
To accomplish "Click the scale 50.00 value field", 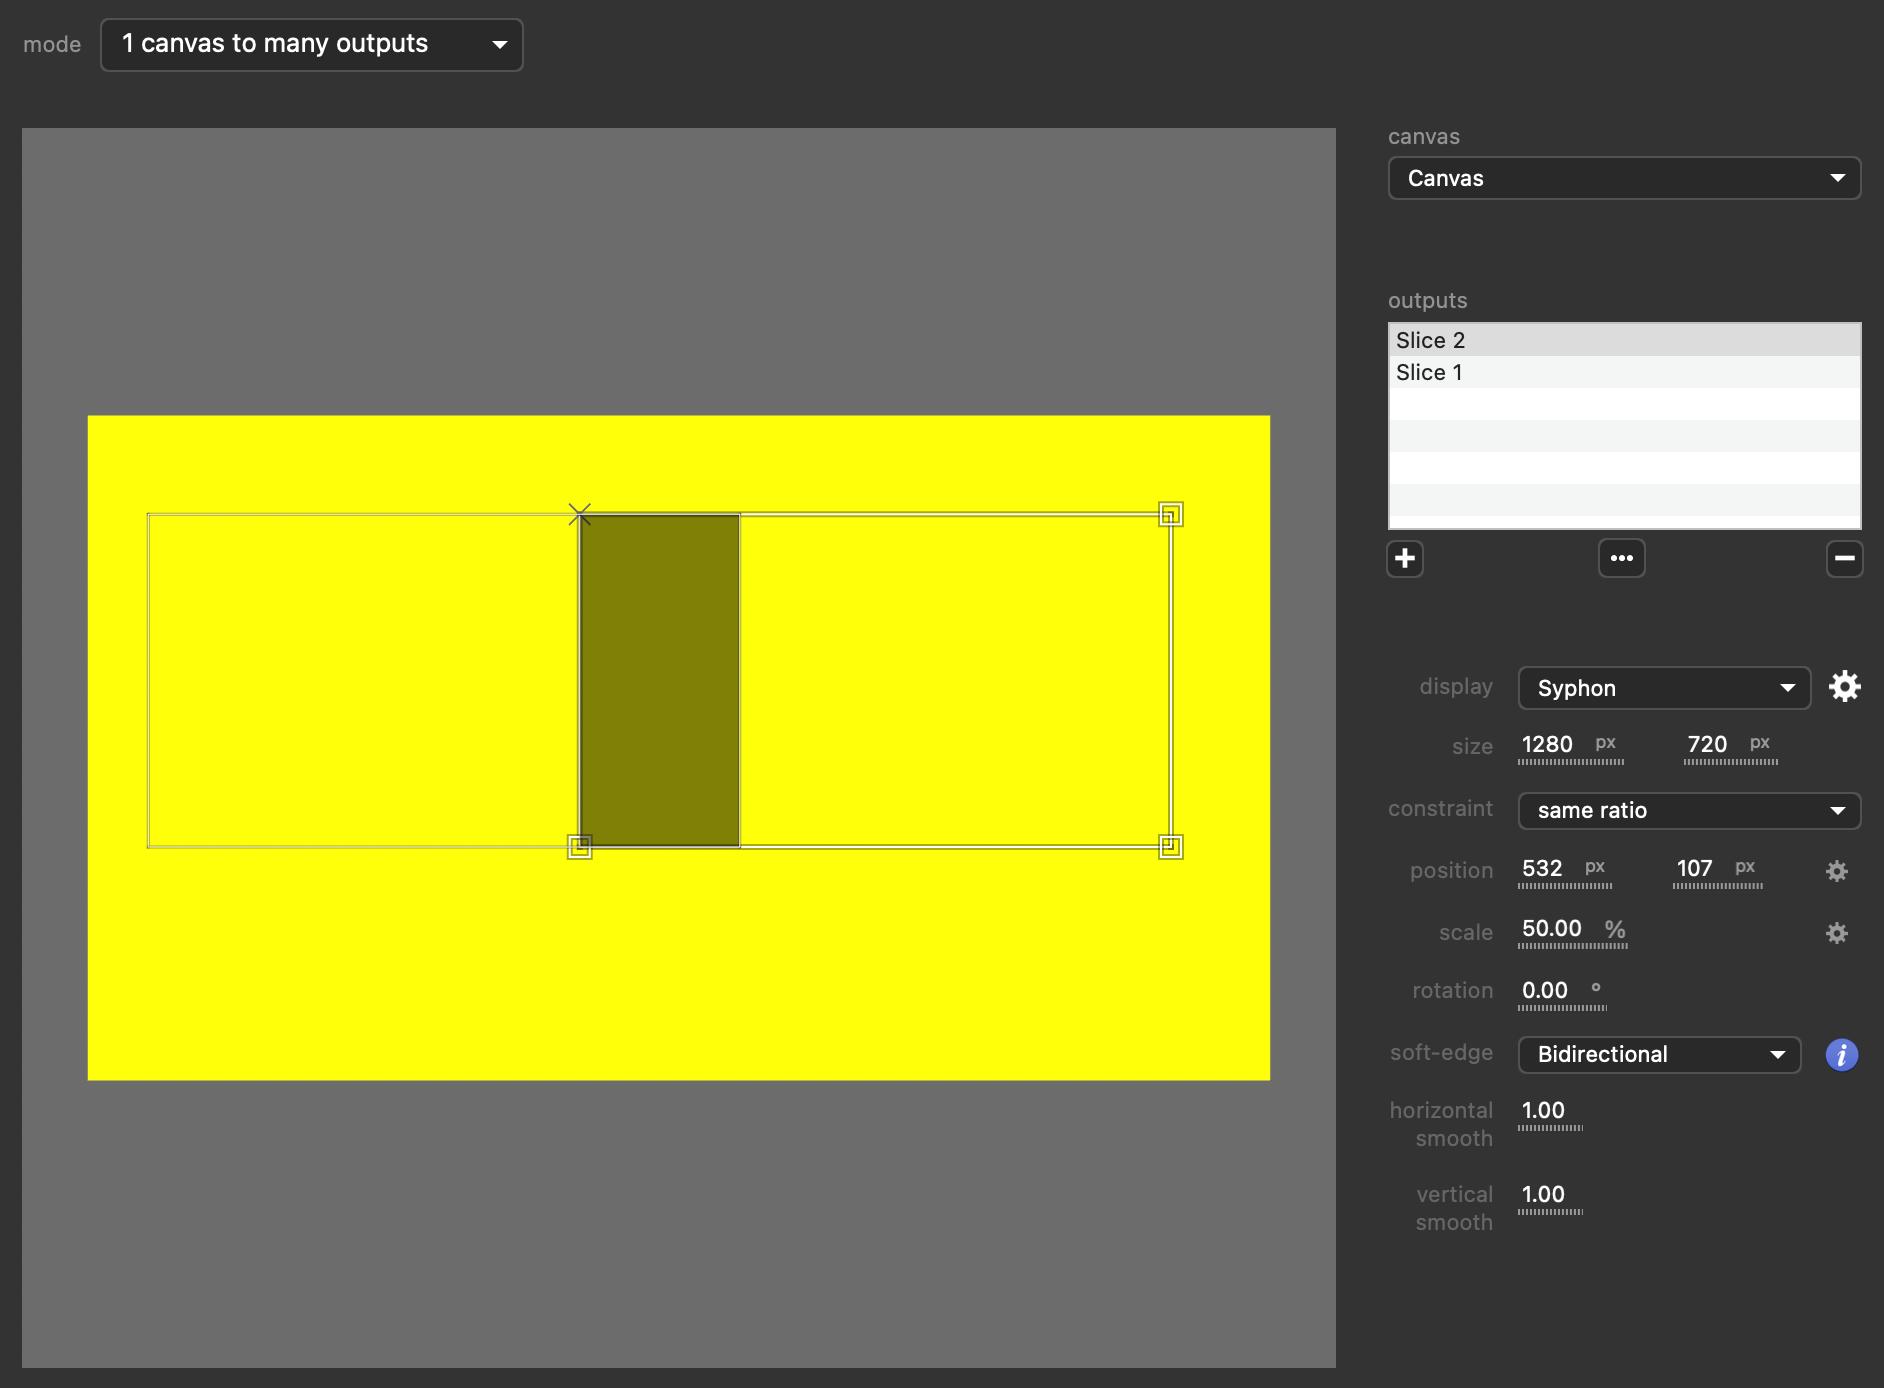I will pyautogui.click(x=1551, y=929).
